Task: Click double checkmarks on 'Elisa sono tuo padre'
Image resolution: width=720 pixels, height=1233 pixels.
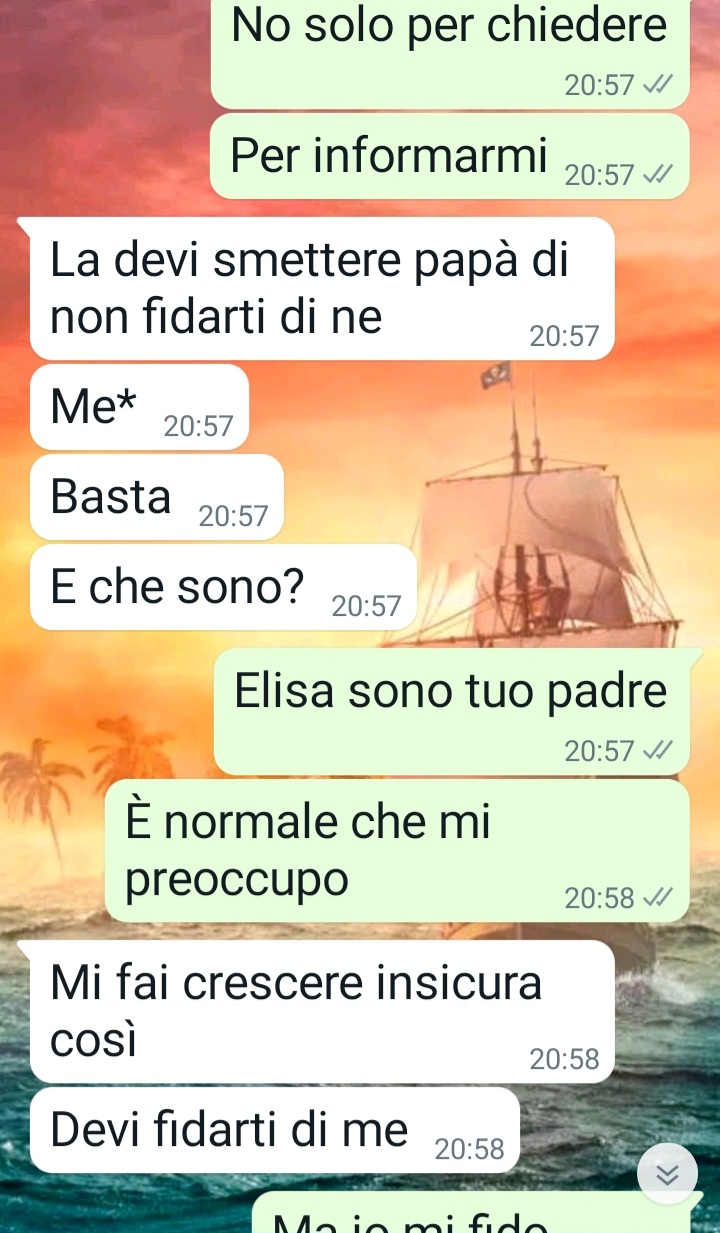Action: tap(656, 751)
